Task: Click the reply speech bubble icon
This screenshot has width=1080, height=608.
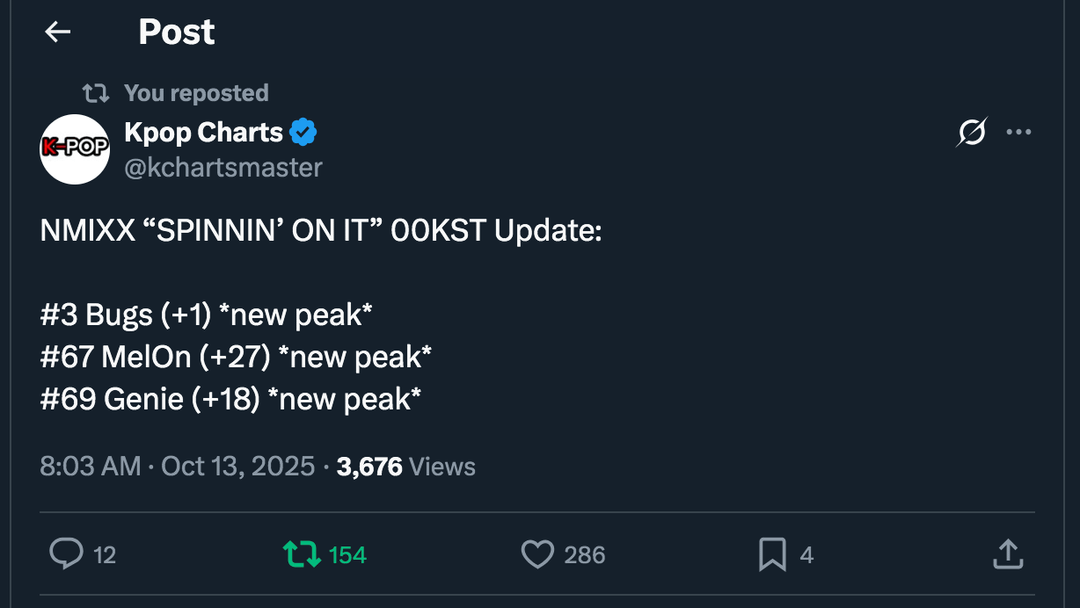Action: pos(66,554)
